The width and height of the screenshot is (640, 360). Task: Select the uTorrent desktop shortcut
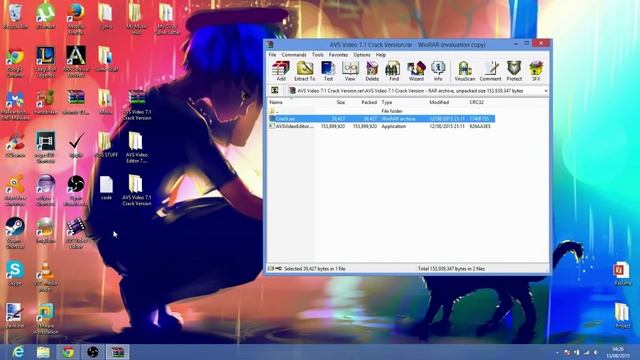pyautogui.click(x=46, y=17)
